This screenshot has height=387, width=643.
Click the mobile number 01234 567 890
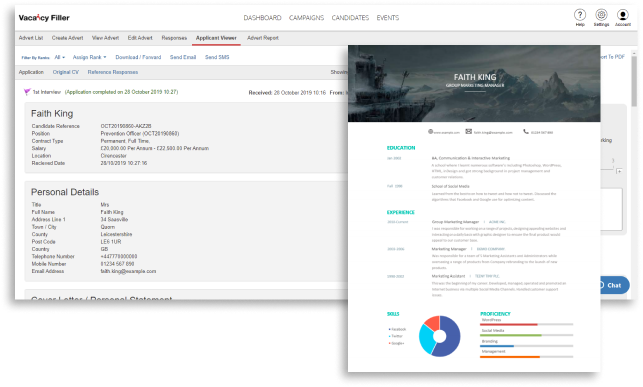tap(117, 264)
